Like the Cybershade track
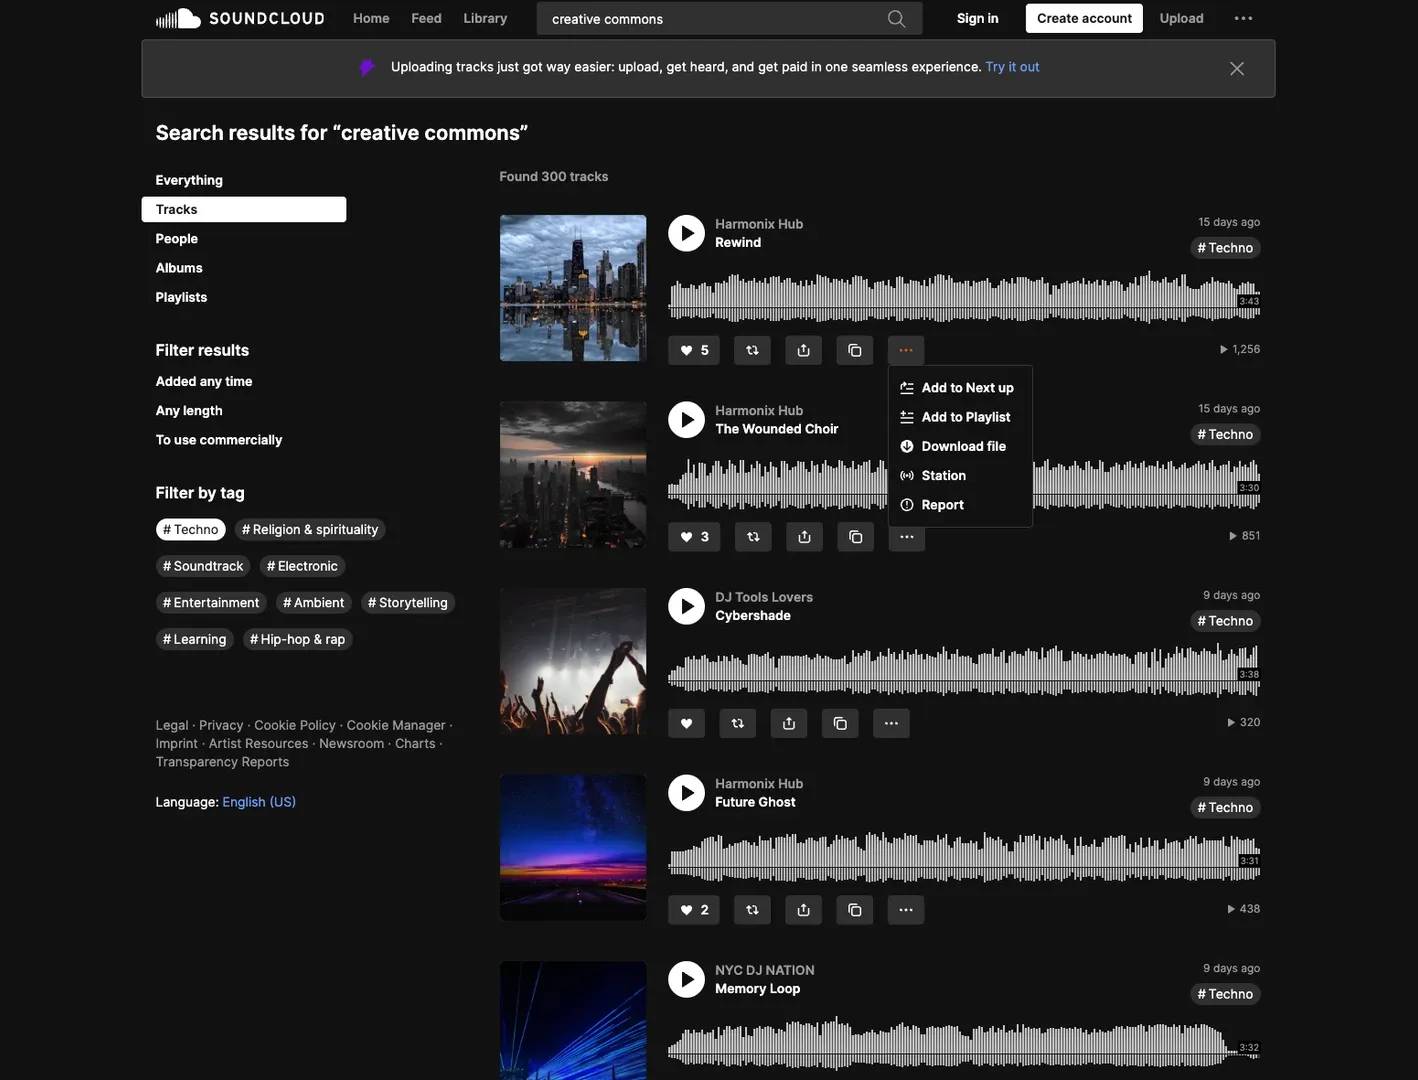Screen dimensions: 1418x1080 [x=686, y=723]
